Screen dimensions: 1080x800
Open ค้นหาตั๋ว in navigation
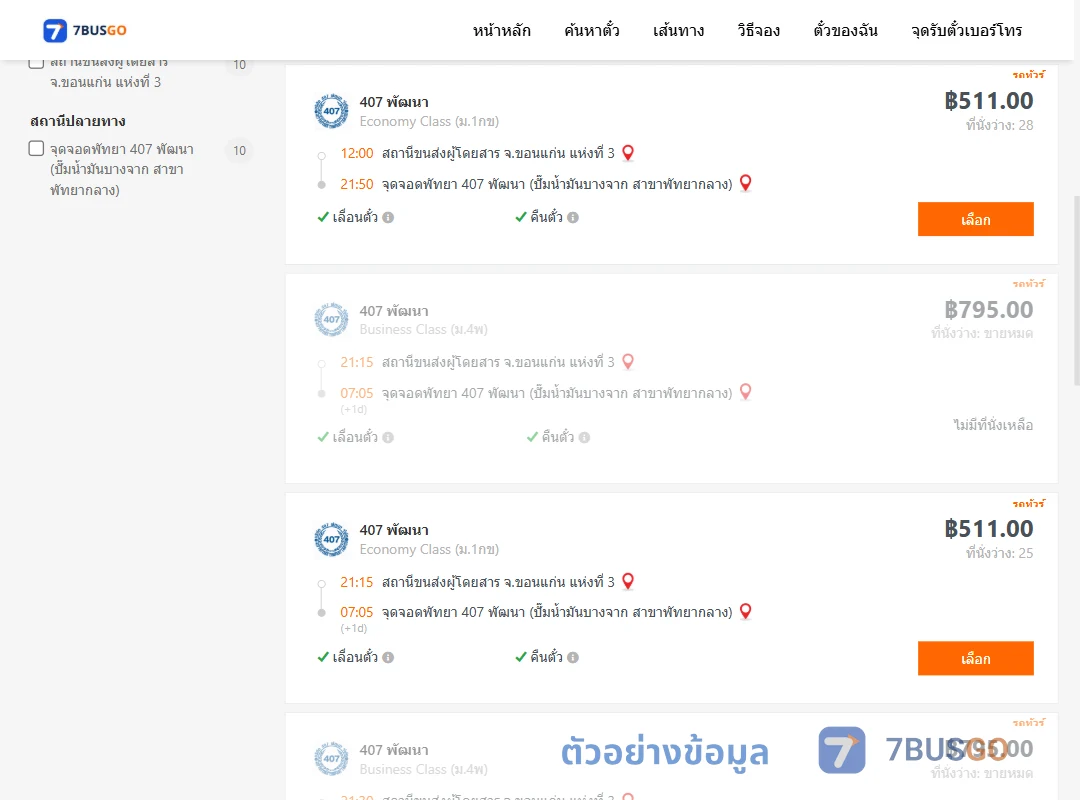(592, 30)
